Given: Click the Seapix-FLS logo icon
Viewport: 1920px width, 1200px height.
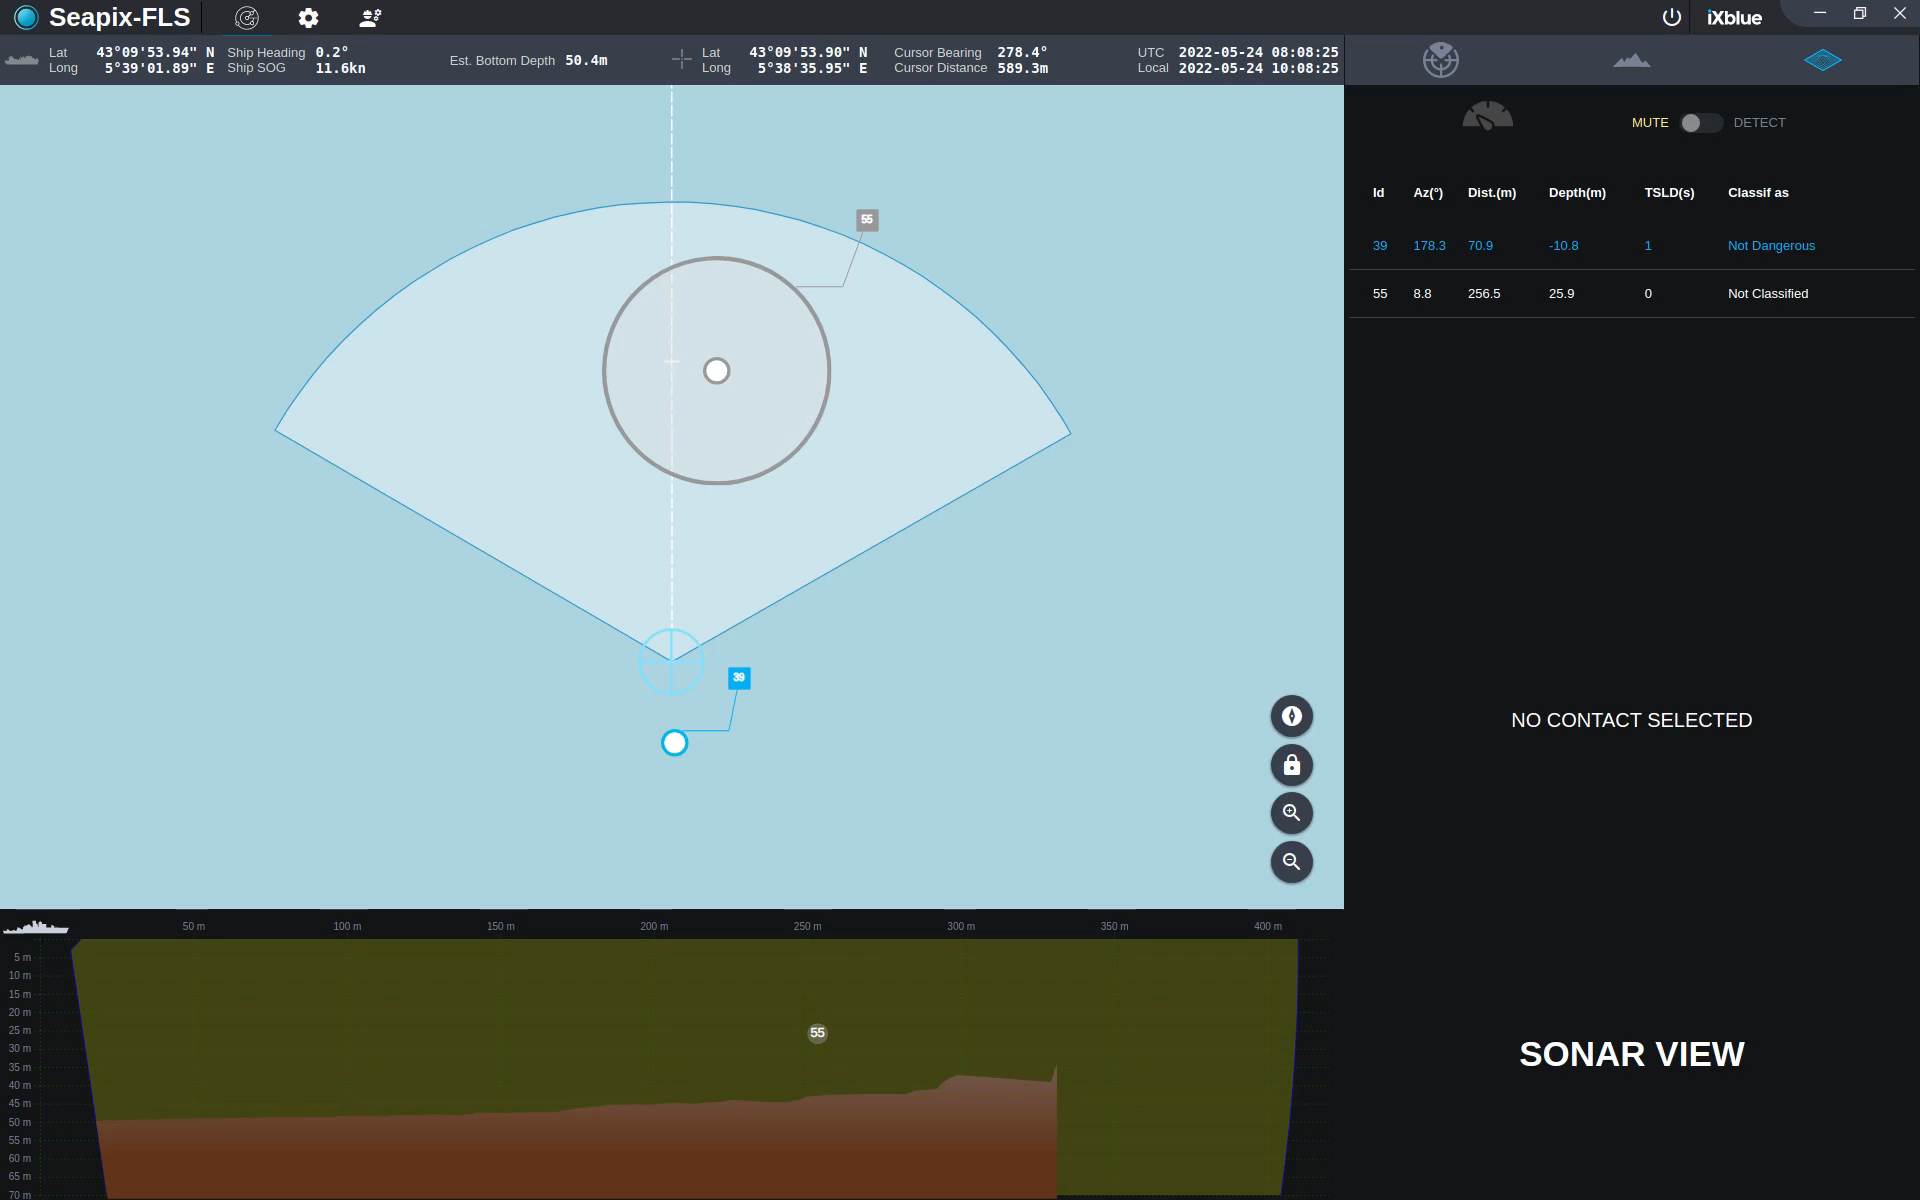Looking at the screenshot, I should point(26,17).
